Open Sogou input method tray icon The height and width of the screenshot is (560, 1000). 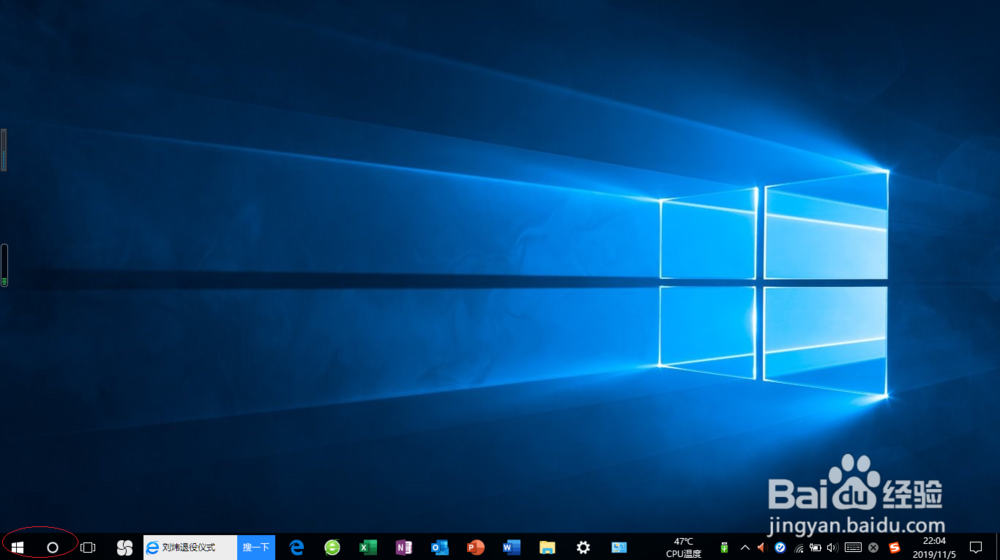894,547
